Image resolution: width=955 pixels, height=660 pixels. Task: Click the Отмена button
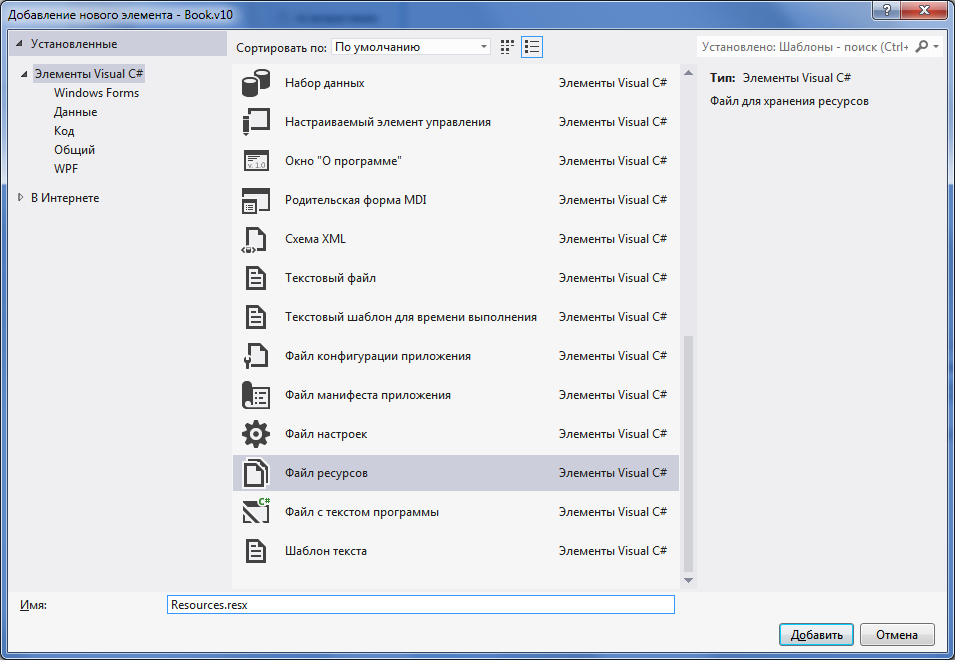pos(896,635)
